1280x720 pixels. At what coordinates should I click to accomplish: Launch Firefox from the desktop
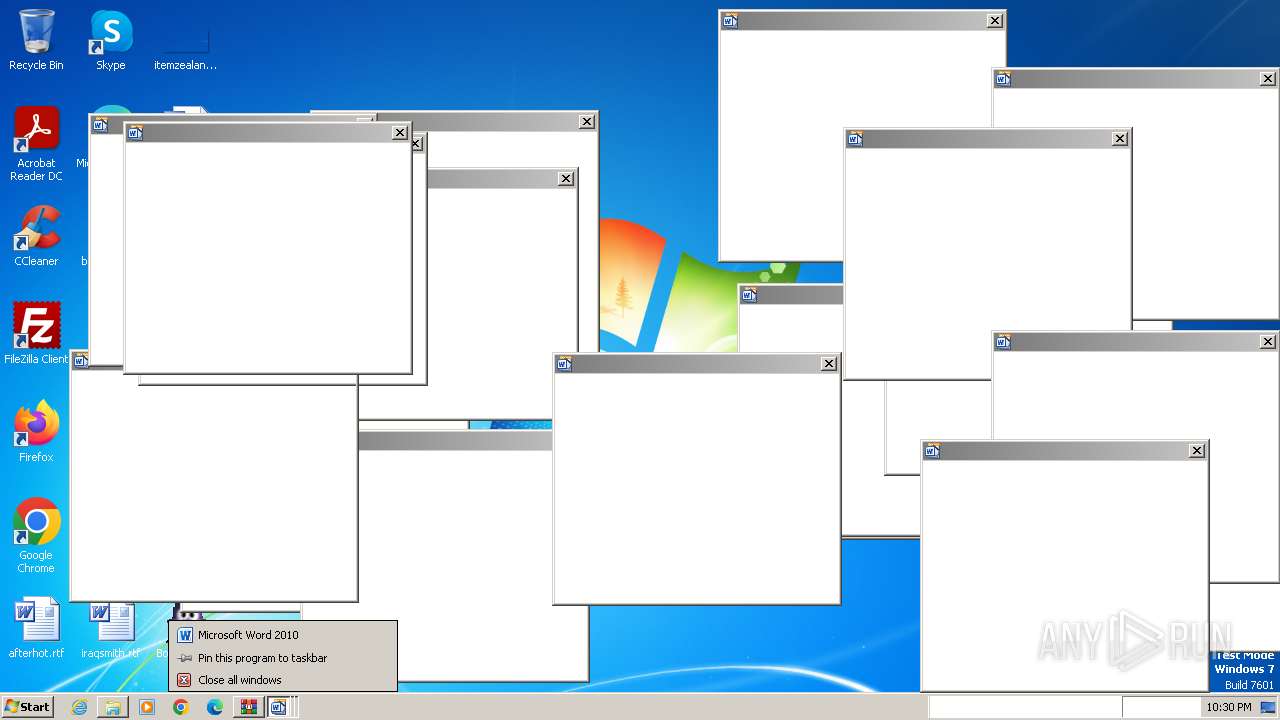36,432
